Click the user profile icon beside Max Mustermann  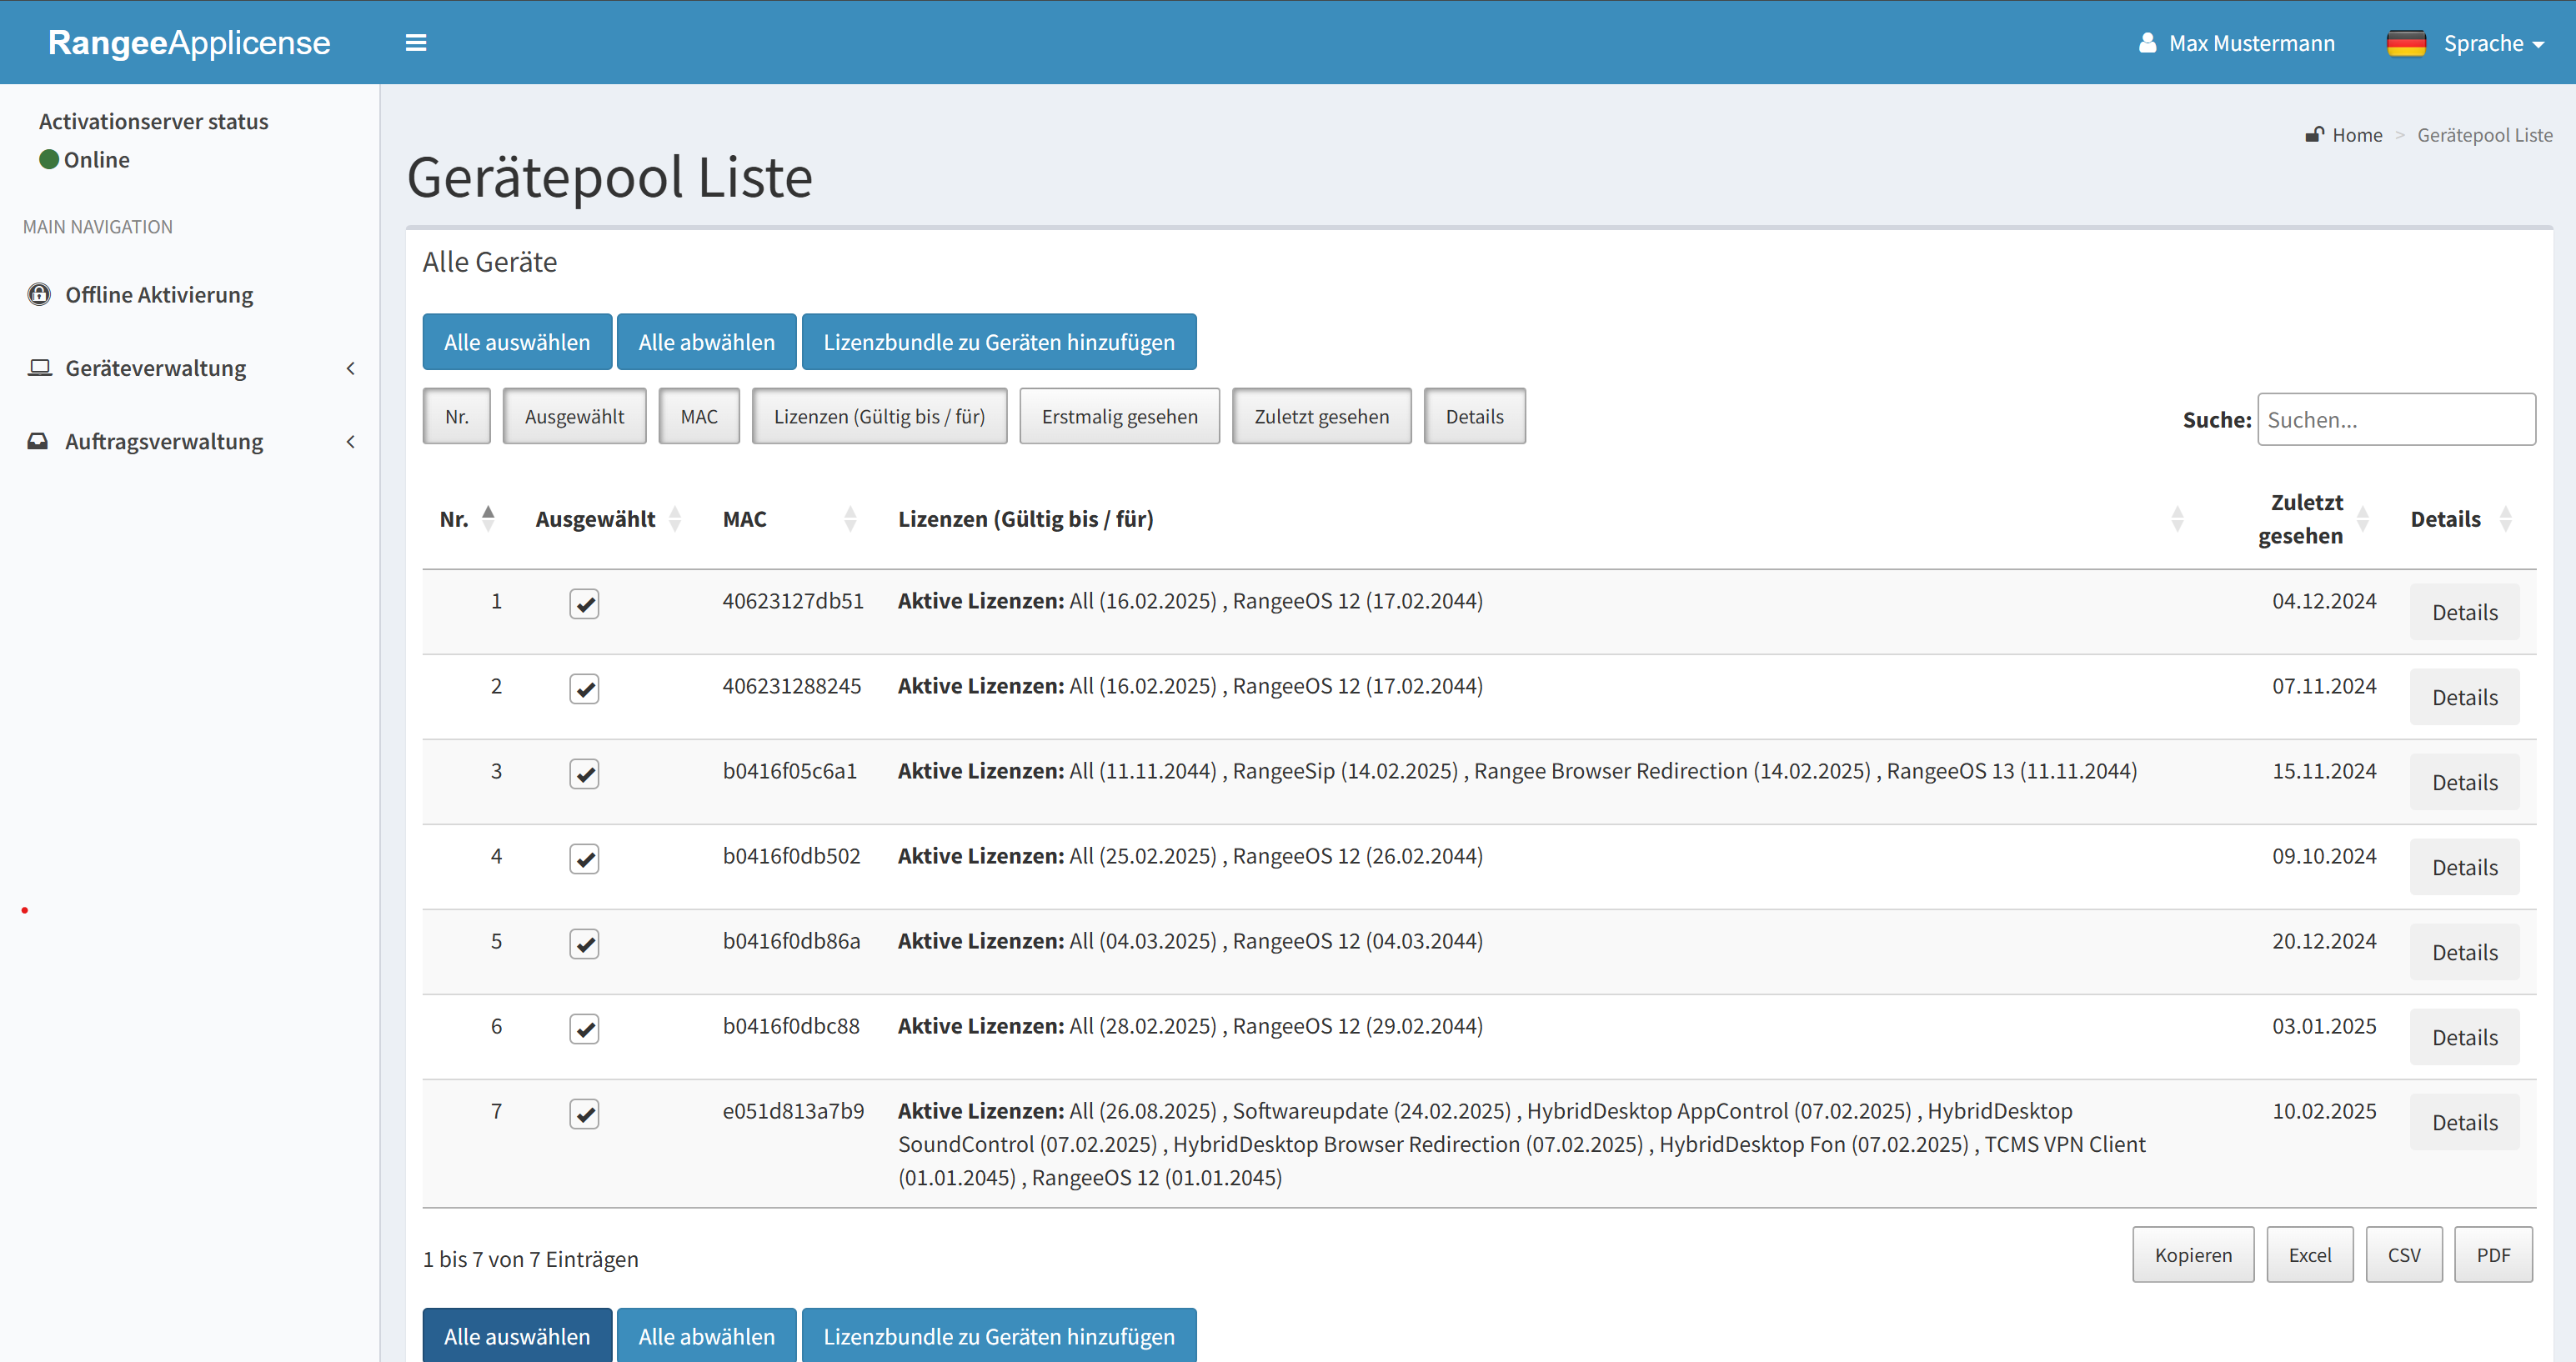click(2147, 43)
